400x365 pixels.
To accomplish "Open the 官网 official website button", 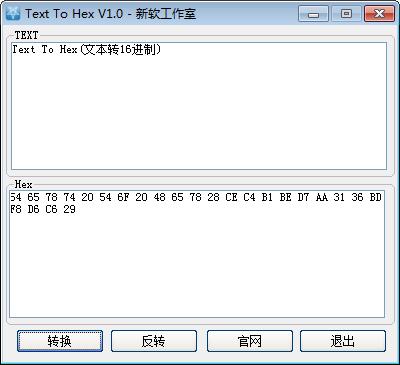I will [250, 341].
